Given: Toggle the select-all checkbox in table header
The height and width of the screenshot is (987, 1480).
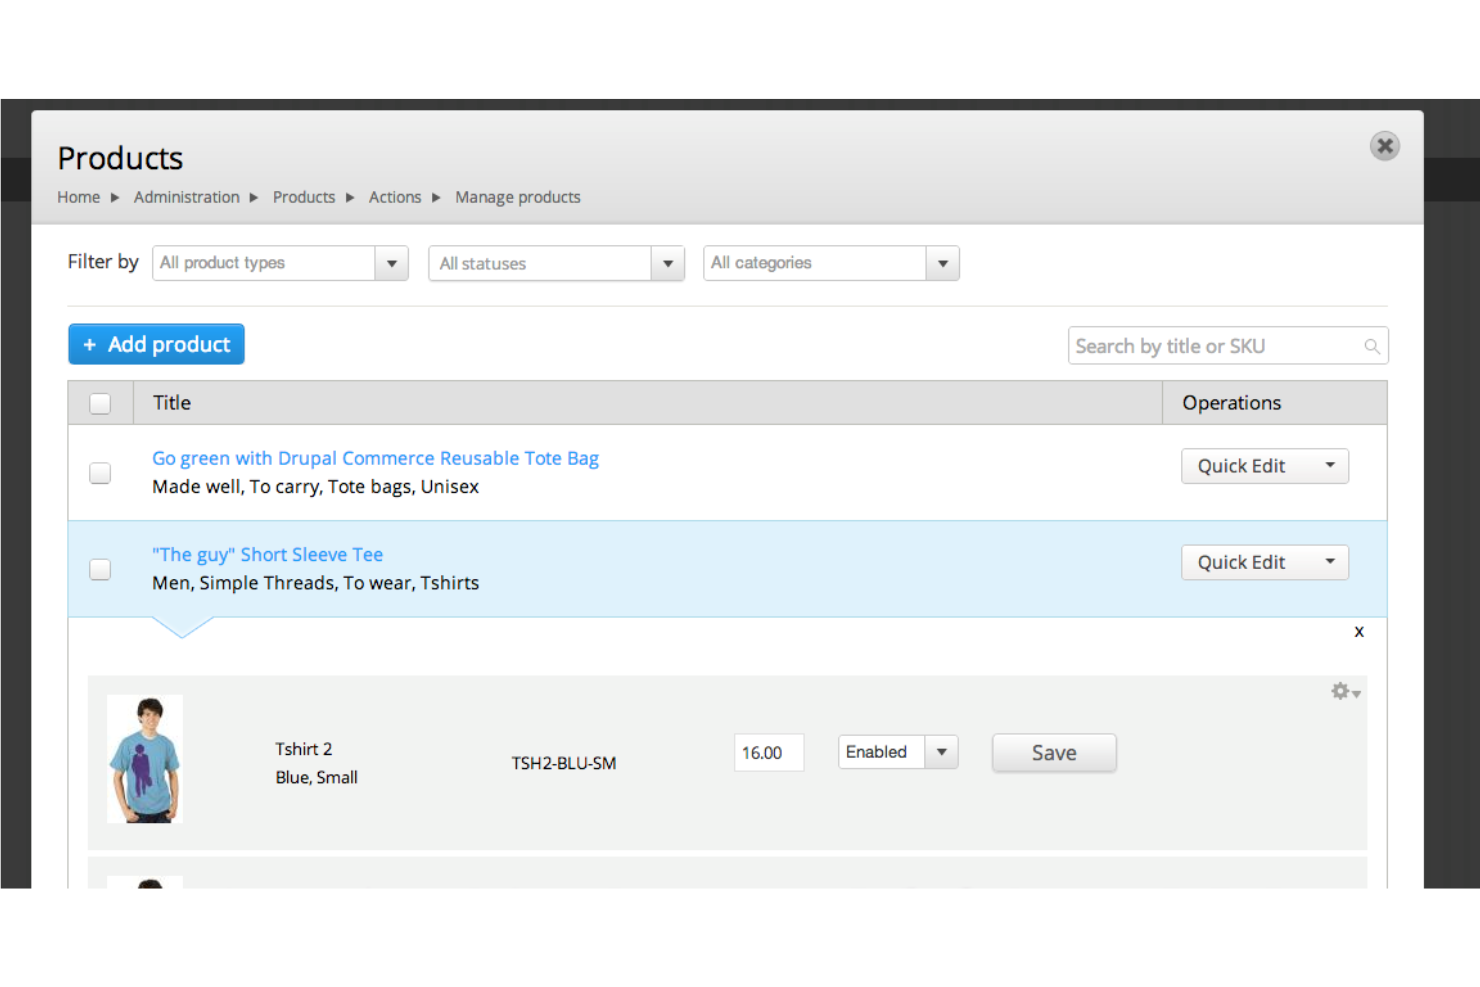Looking at the screenshot, I should [100, 403].
